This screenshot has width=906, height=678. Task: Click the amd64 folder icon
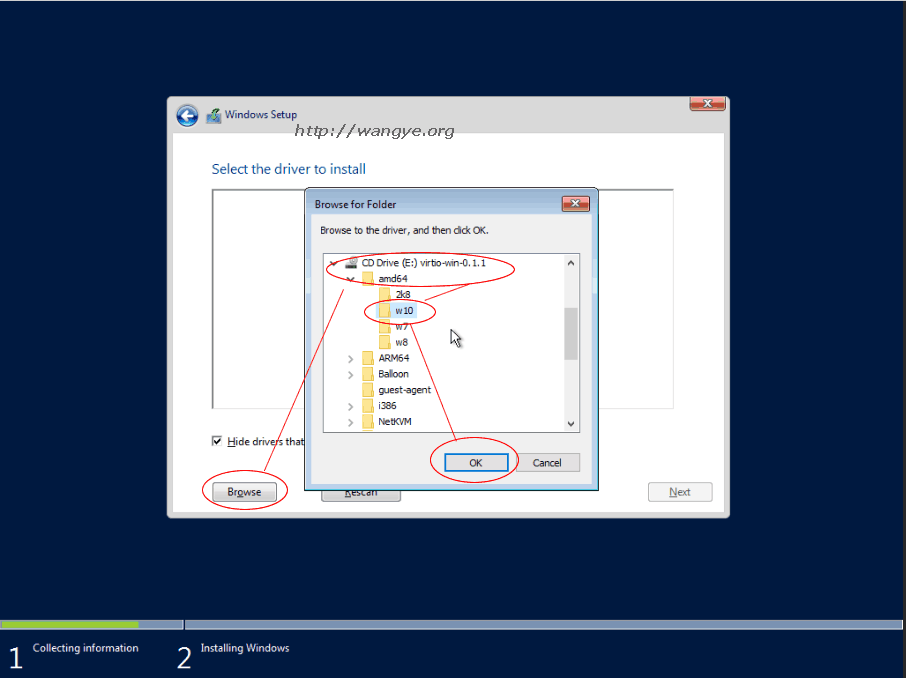click(x=368, y=279)
